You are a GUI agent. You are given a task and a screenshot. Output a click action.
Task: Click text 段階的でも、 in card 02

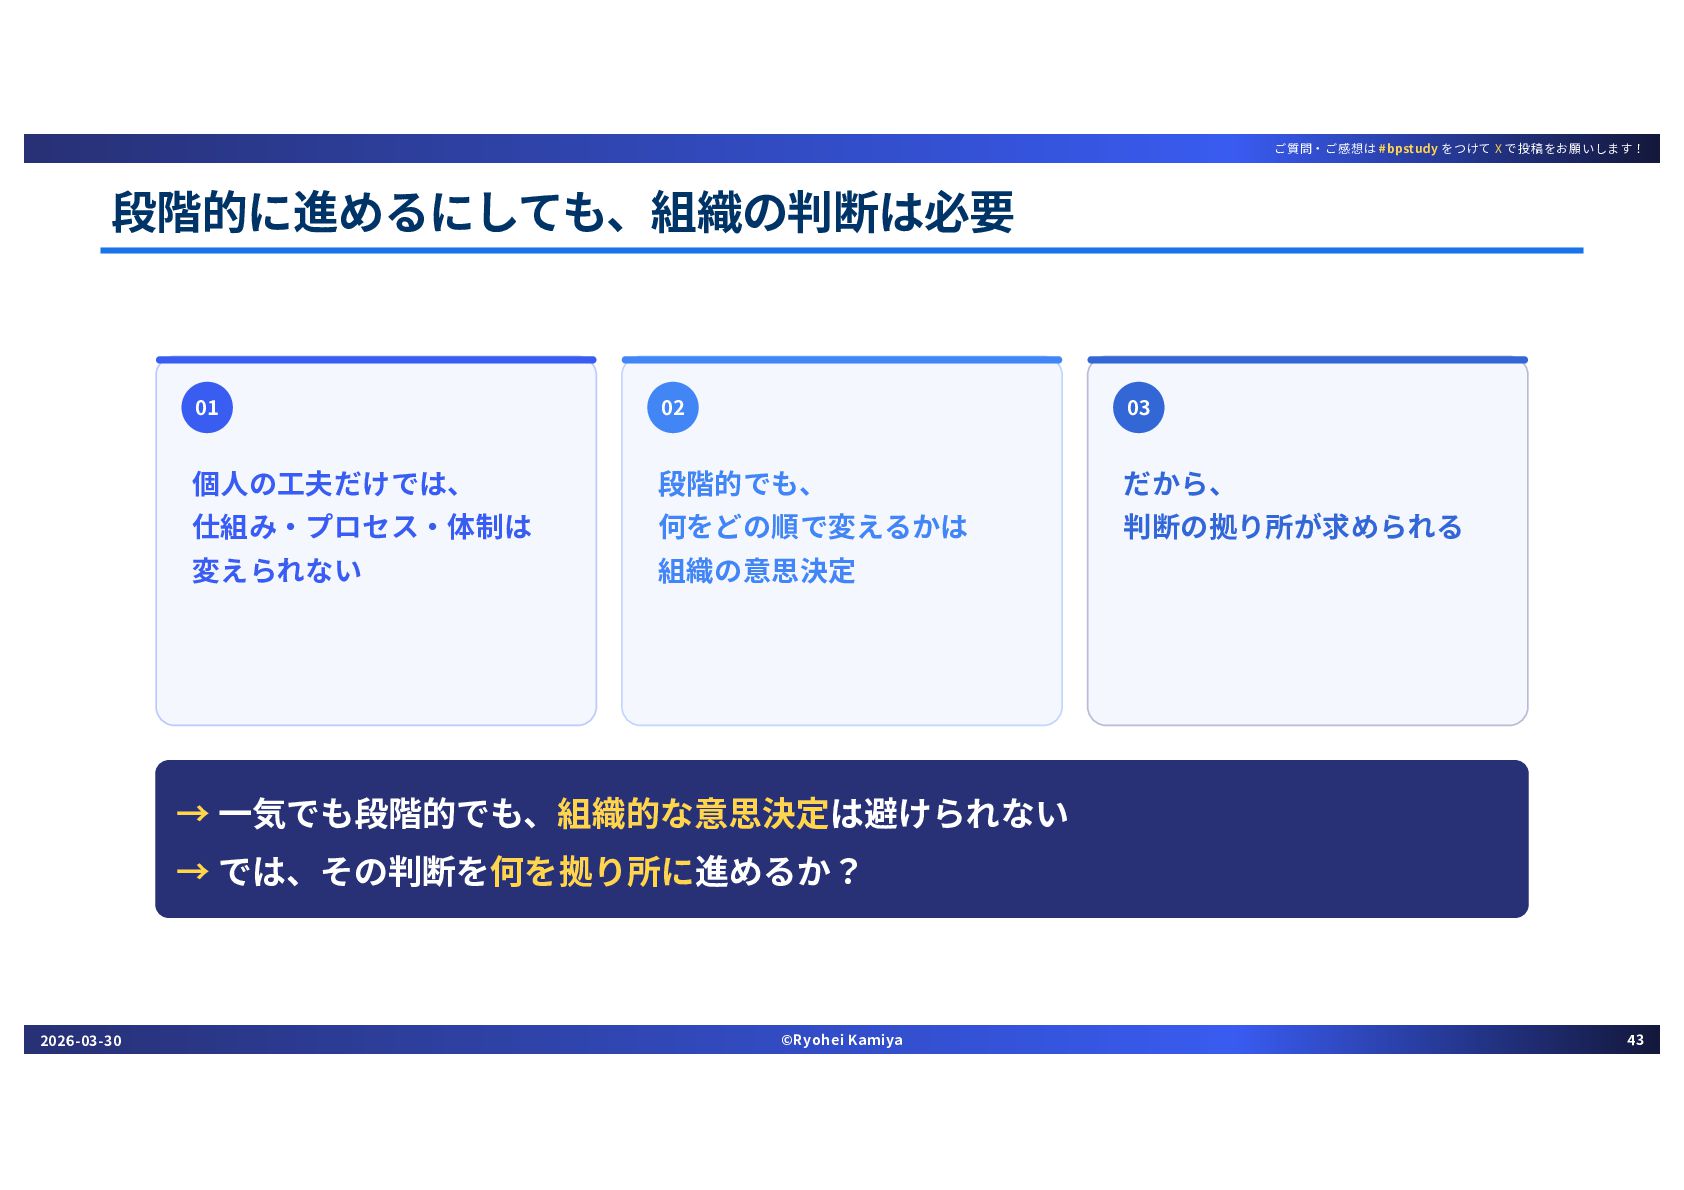pos(736,484)
